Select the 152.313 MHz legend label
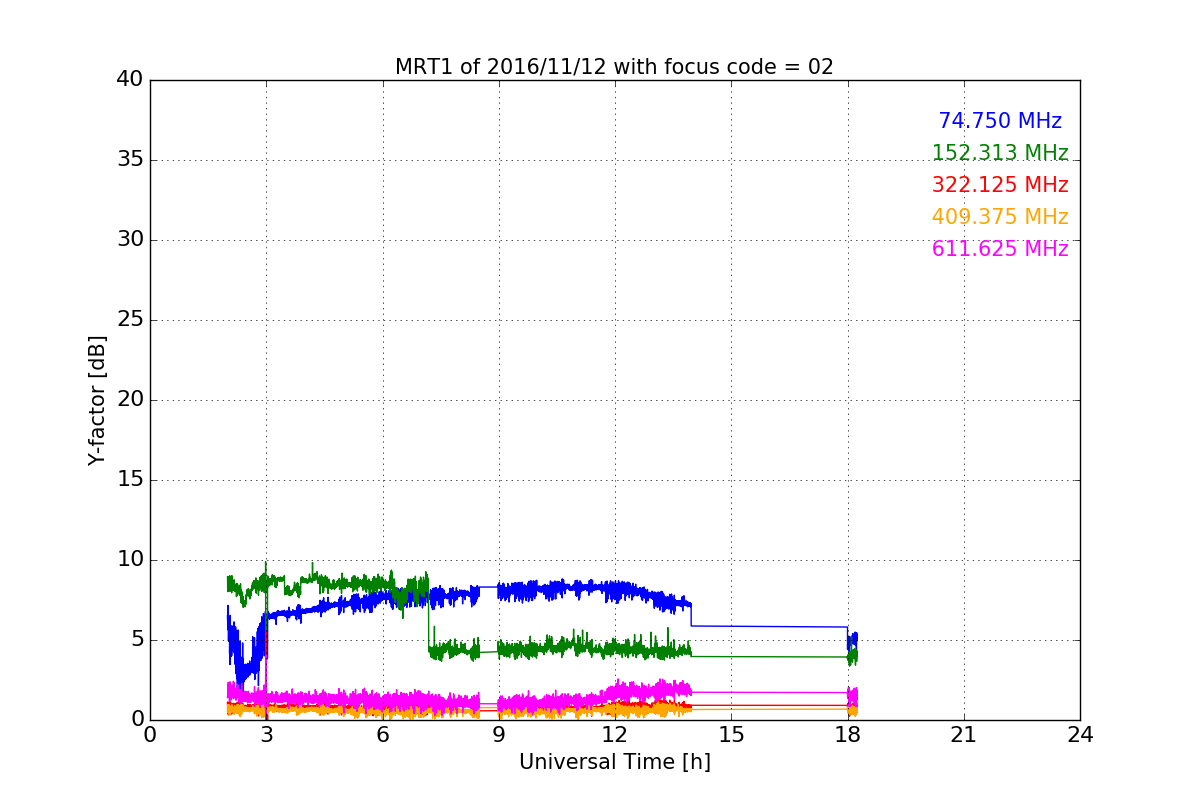Image resolution: width=1200 pixels, height=800 pixels. coord(1000,153)
